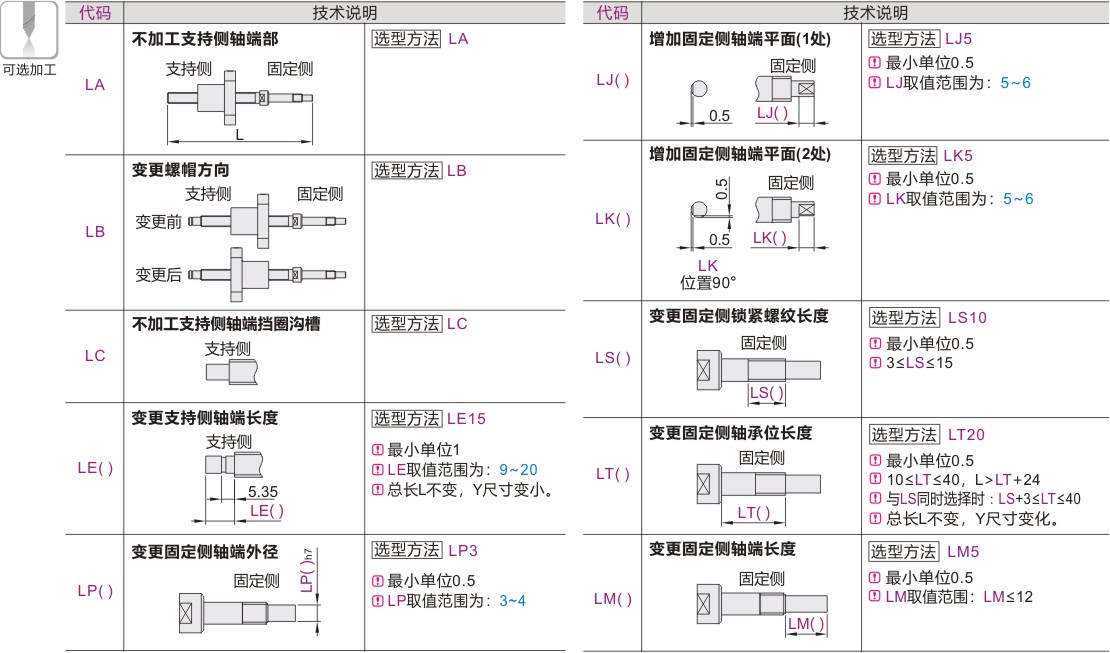
Task: Click warning icon beside LM取值范围：LM≤12
Action: [875, 597]
